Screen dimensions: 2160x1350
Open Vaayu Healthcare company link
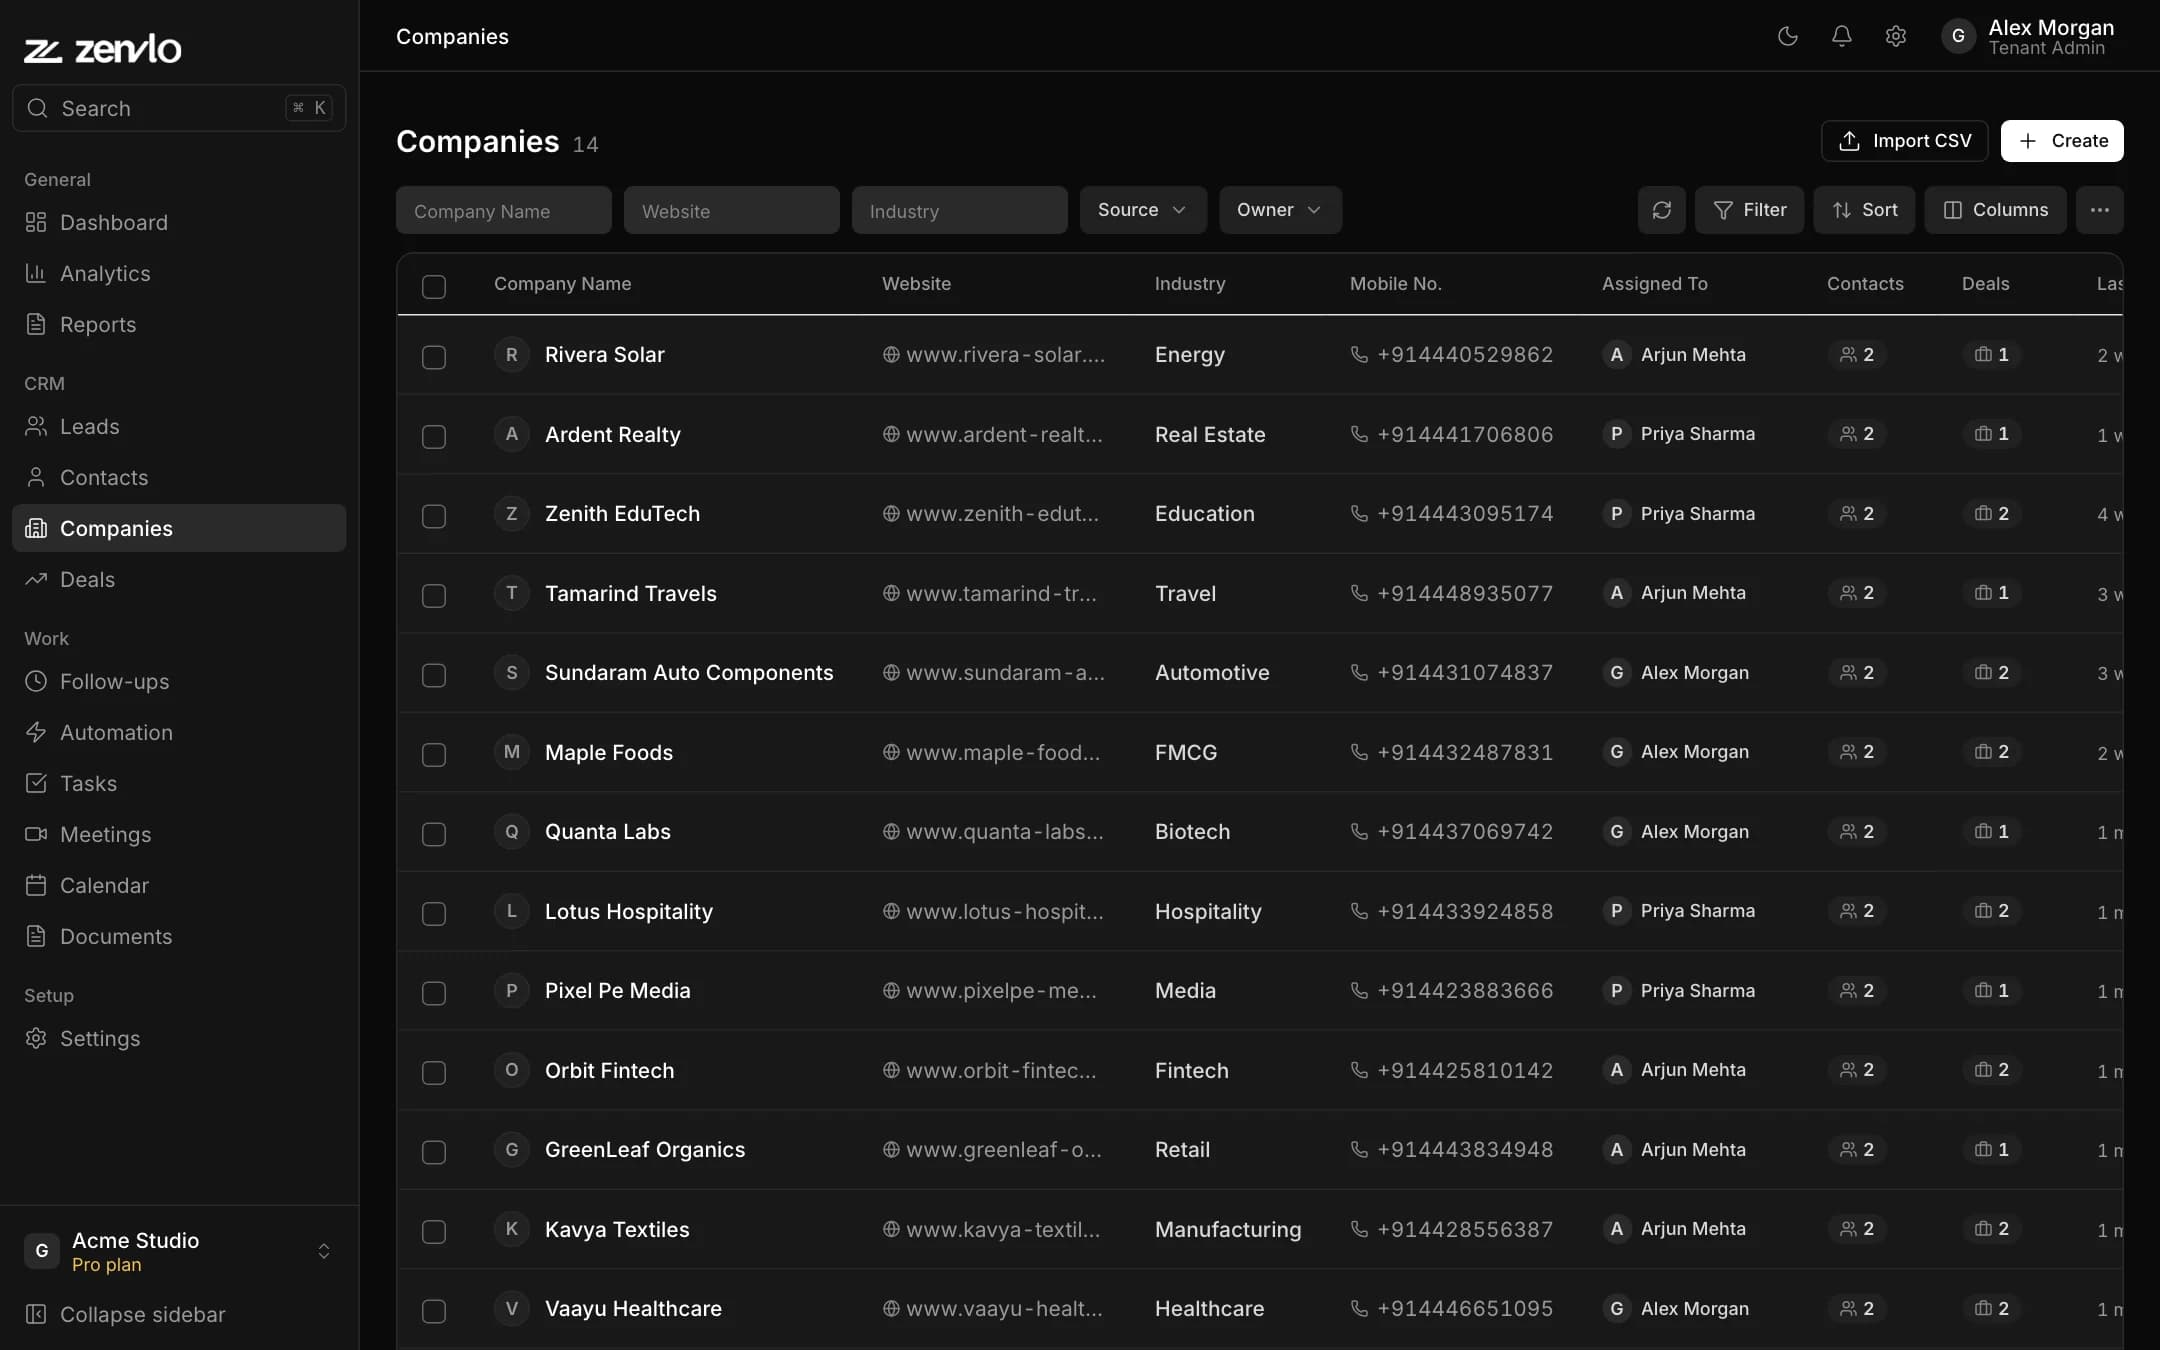pyautogui.click(x=633, y=1309)
